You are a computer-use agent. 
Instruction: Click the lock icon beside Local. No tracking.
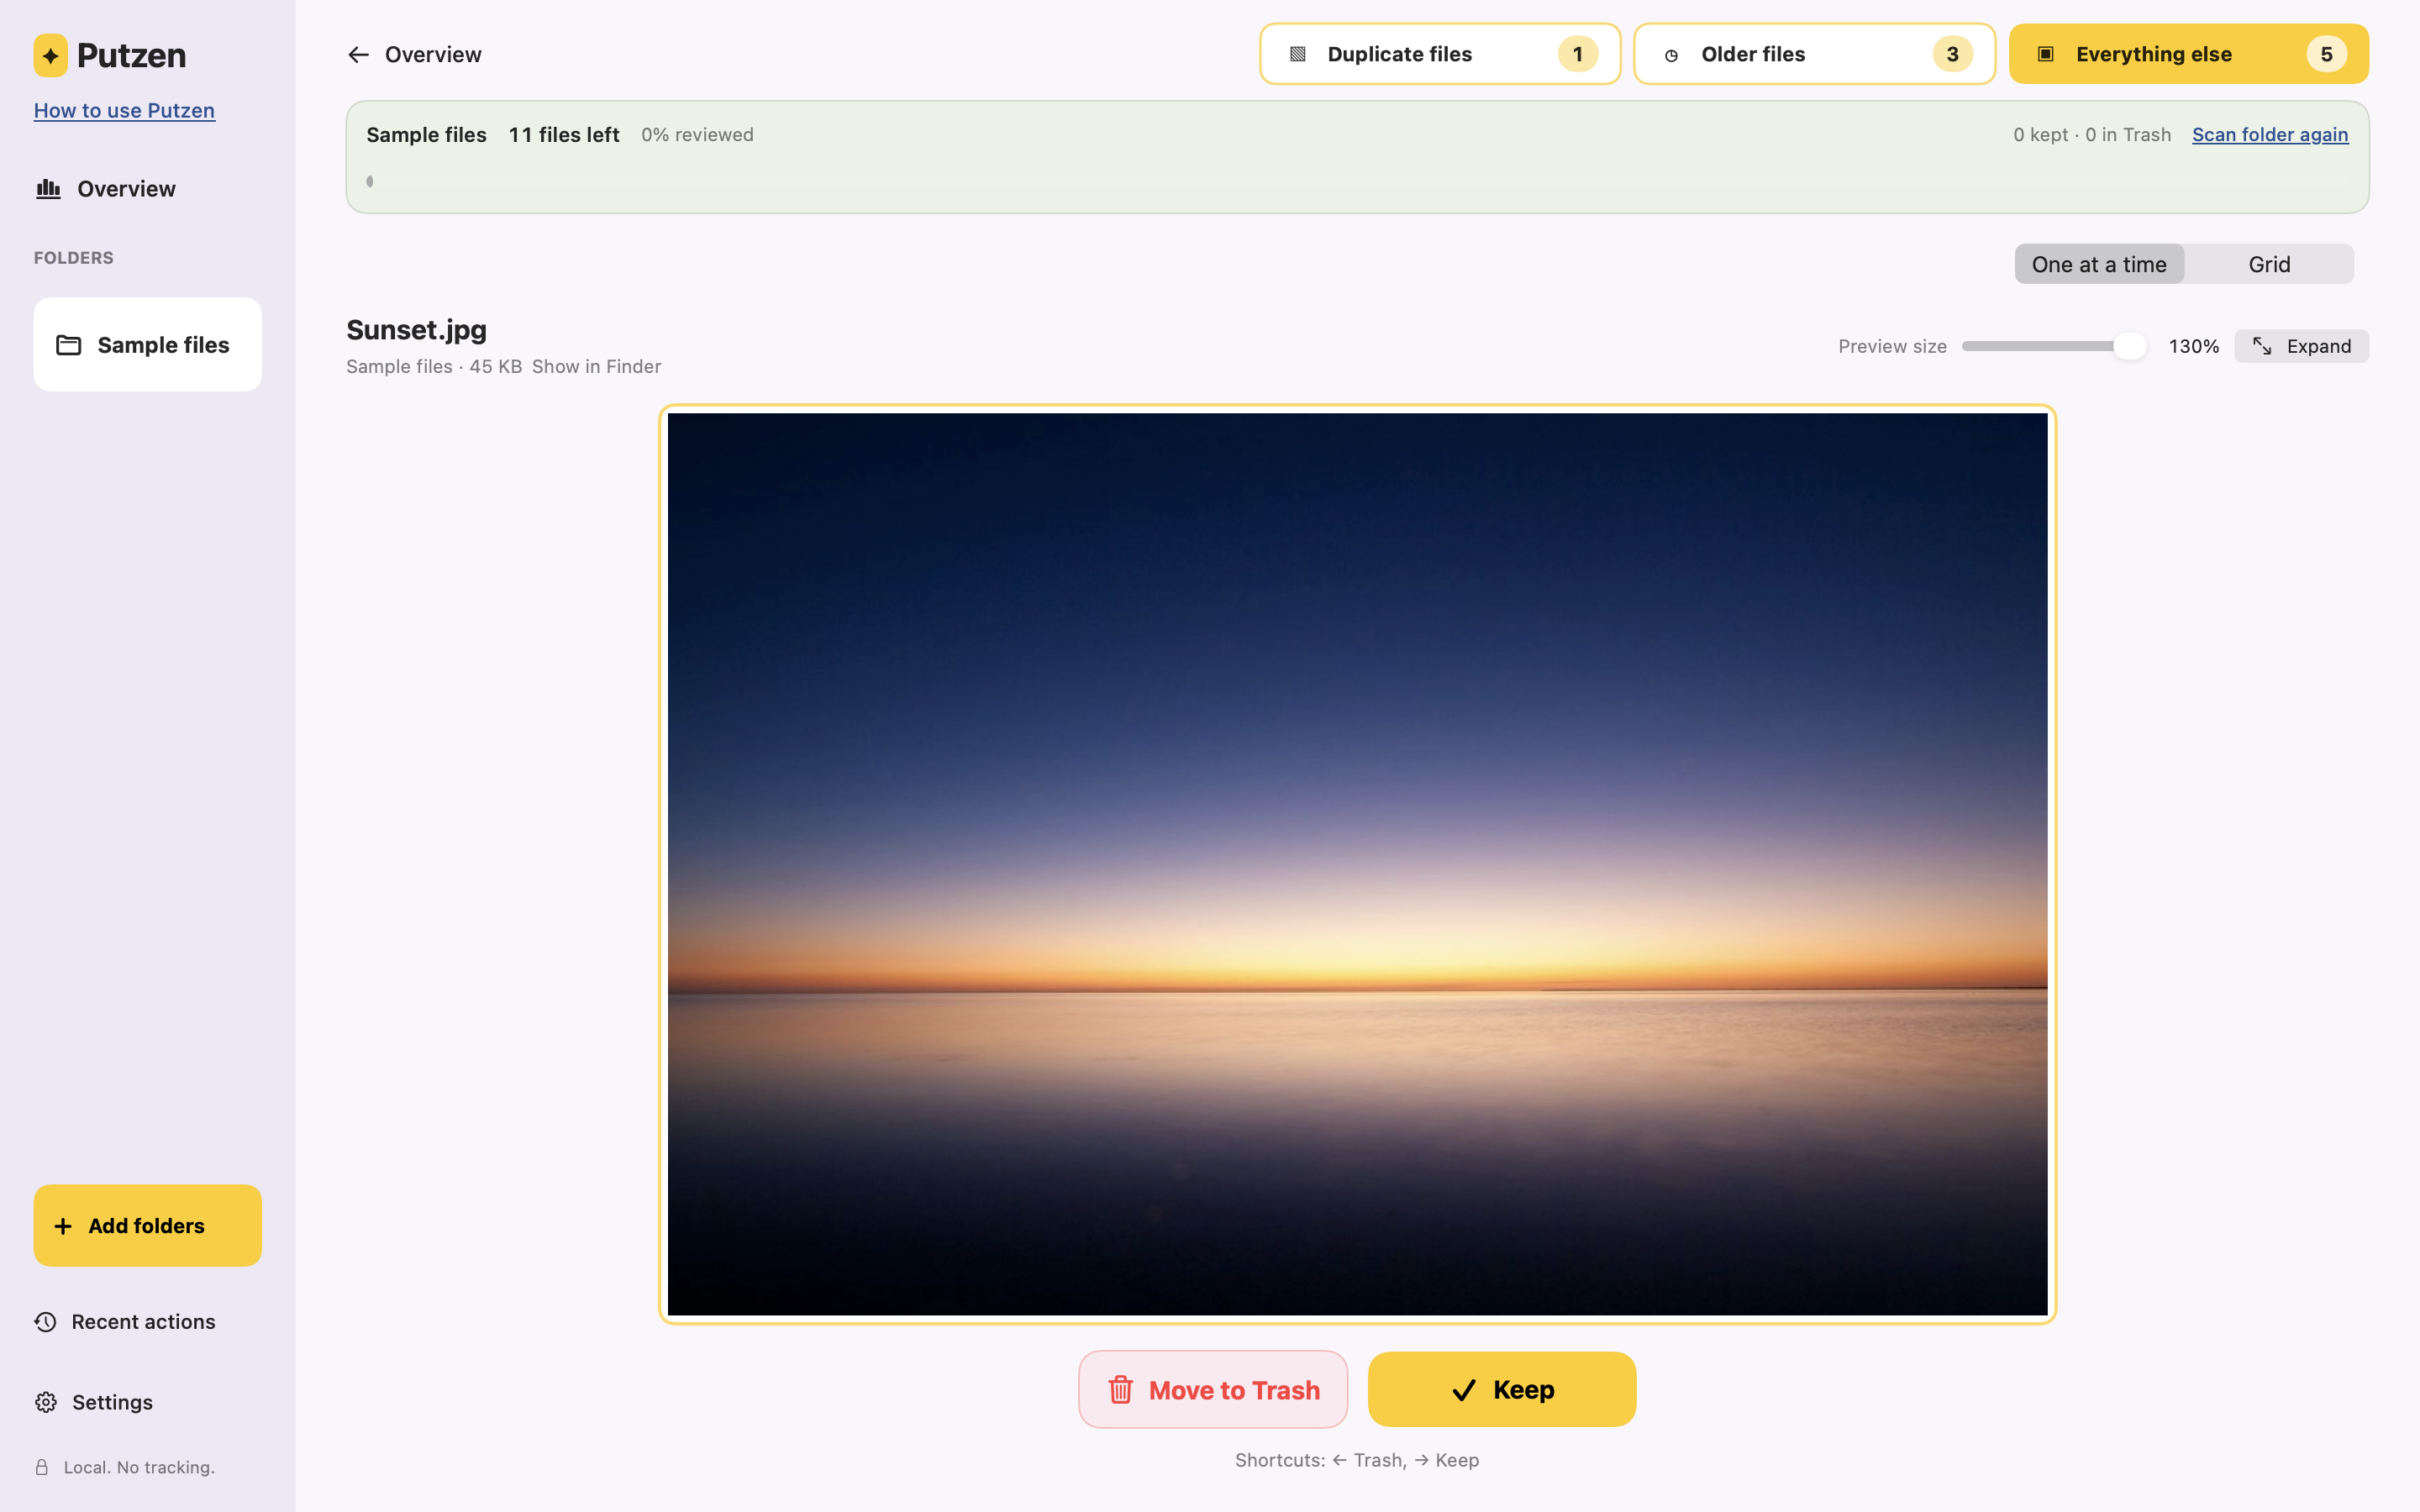[x=42, y=1467]
